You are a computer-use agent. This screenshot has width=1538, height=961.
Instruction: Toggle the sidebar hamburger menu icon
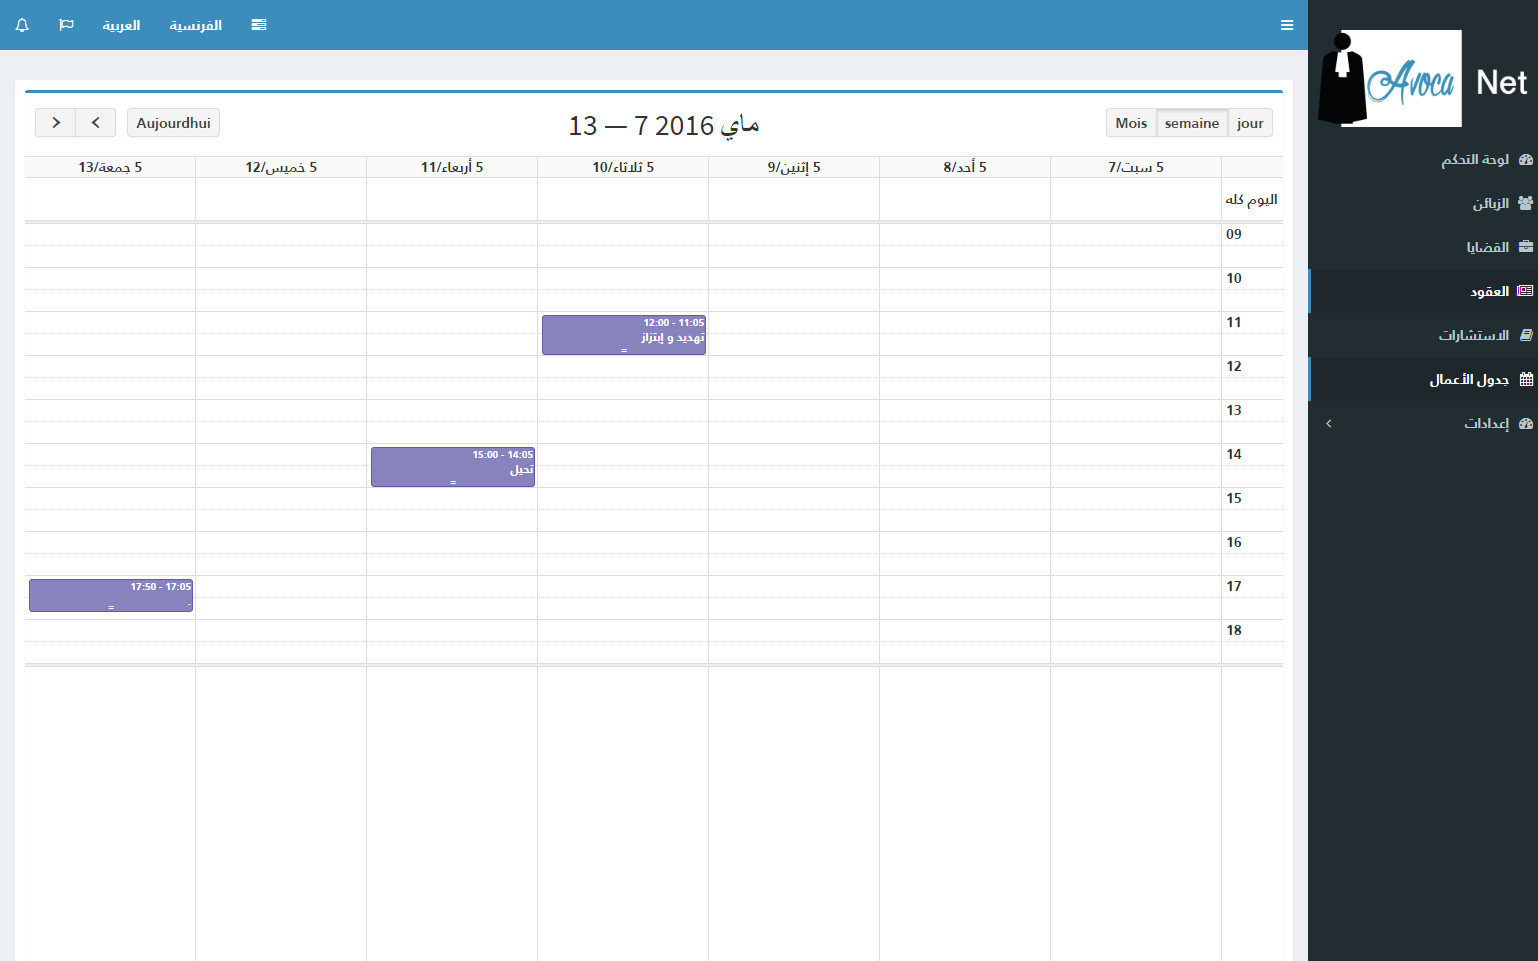coord(1287,25)
